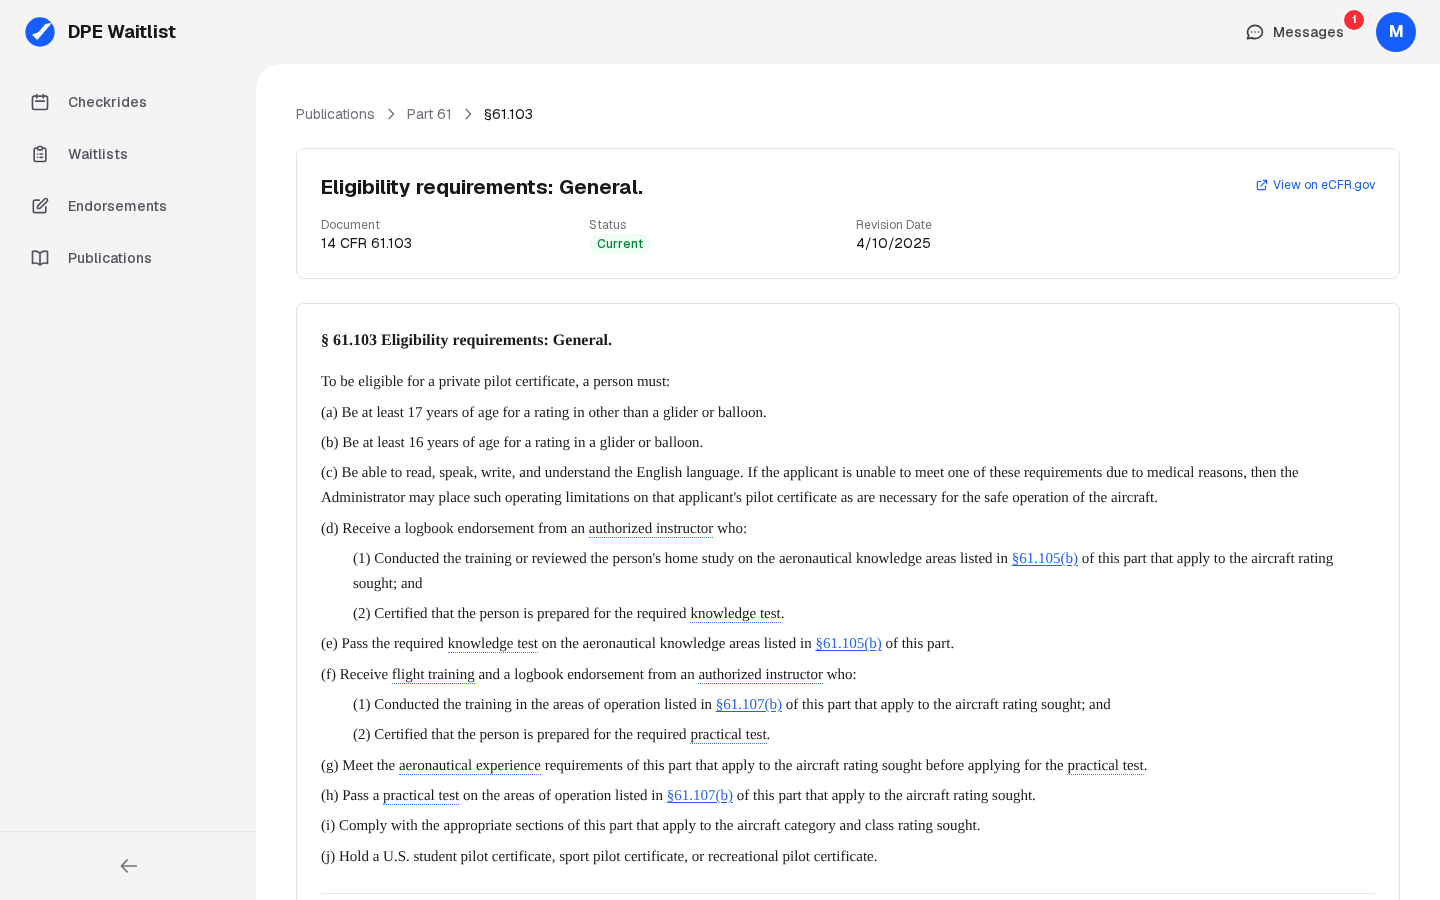This screenshot has width=1440, height=900.
Task: Select the Waitlists clipboard icon
Action: [x=40, y=154]
